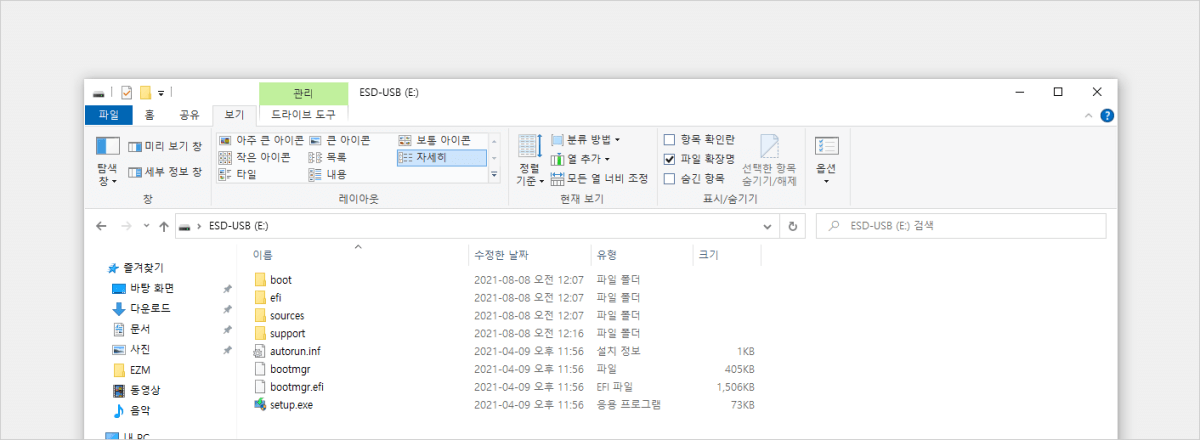Image resolution: width=1200 pixels, height=440 pixels.
Task: Click 선택한 항목 숨기기/해제 button
Action: coord(769,160)
